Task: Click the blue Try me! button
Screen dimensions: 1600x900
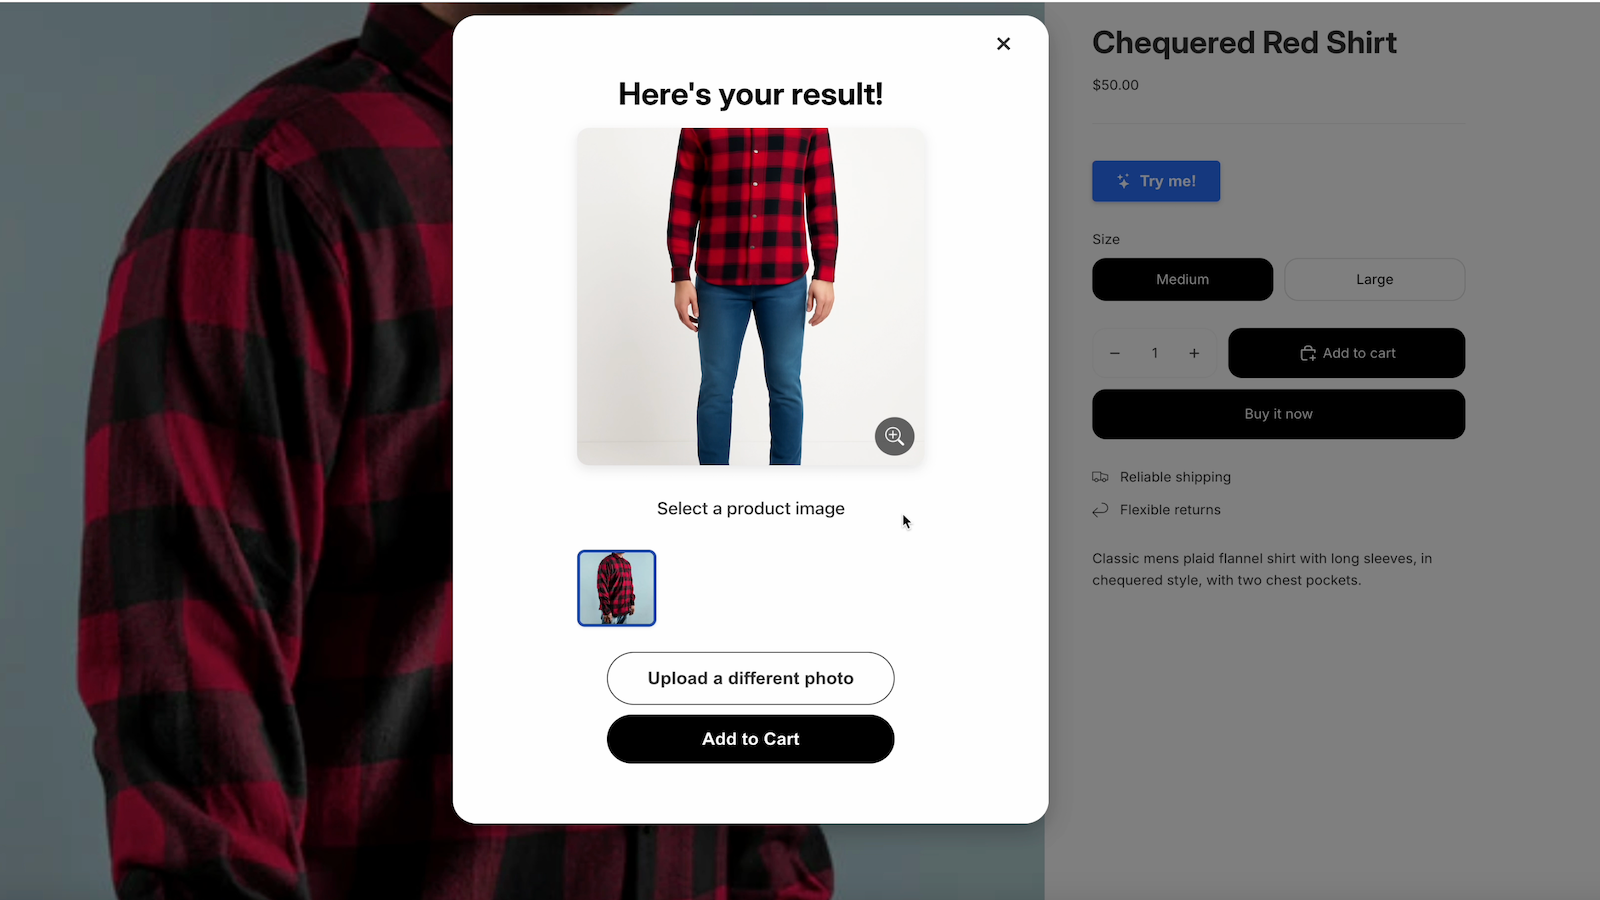Action: pos(1156,181)
